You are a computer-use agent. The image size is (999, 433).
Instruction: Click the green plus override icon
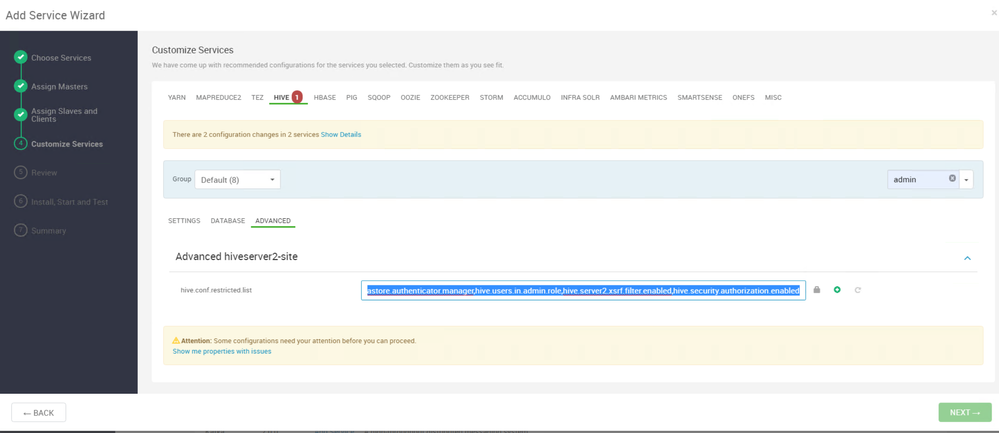(837, 290)
